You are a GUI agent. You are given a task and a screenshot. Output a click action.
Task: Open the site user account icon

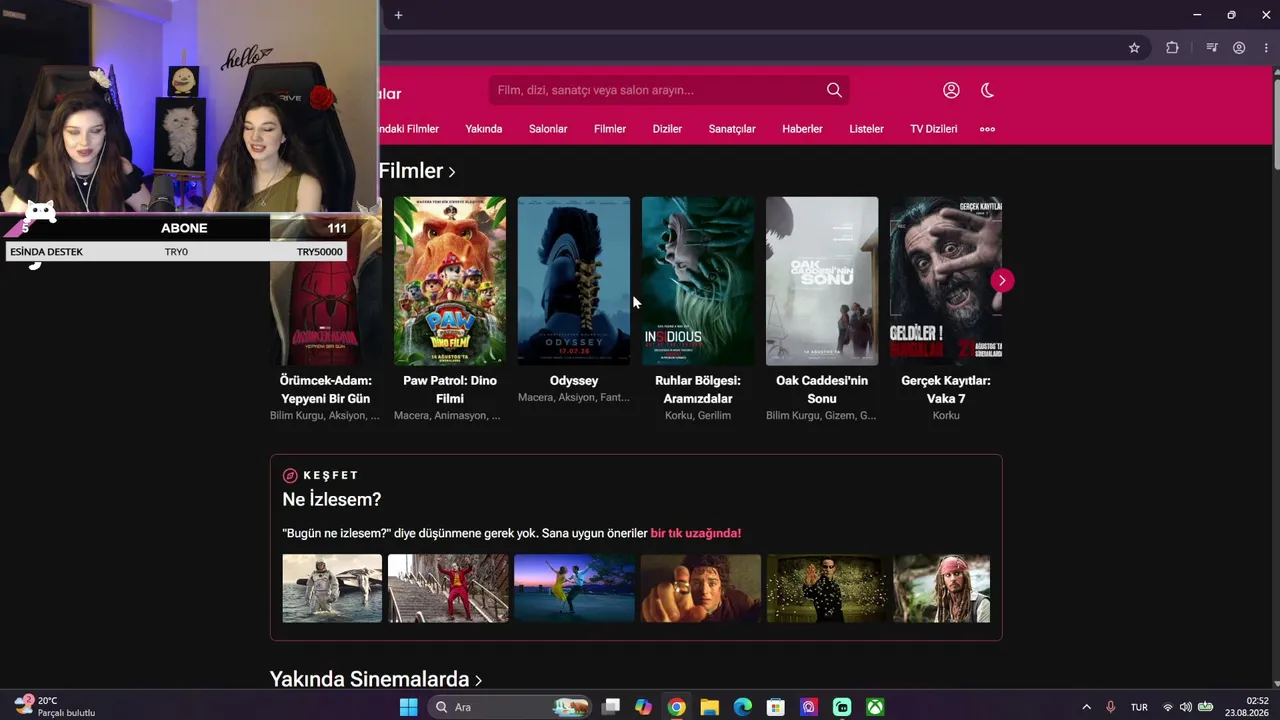(x=951, y=90)
